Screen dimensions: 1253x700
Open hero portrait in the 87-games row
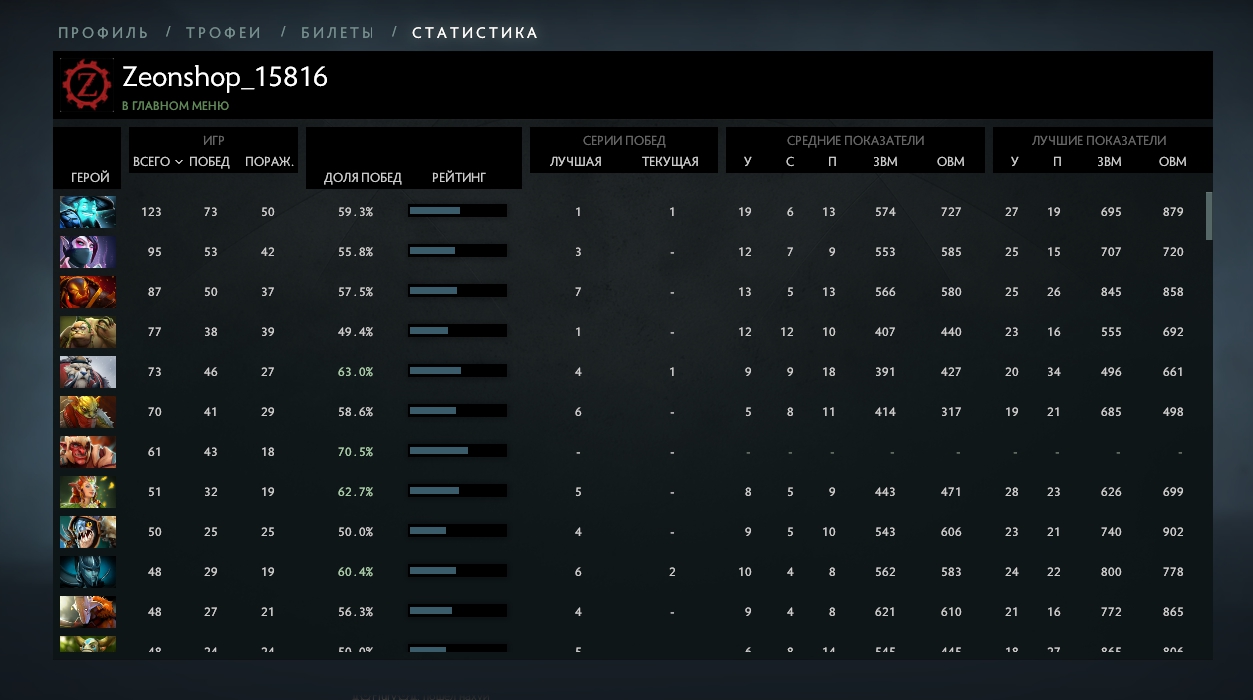pyautogui.click(x=88, y=292)
